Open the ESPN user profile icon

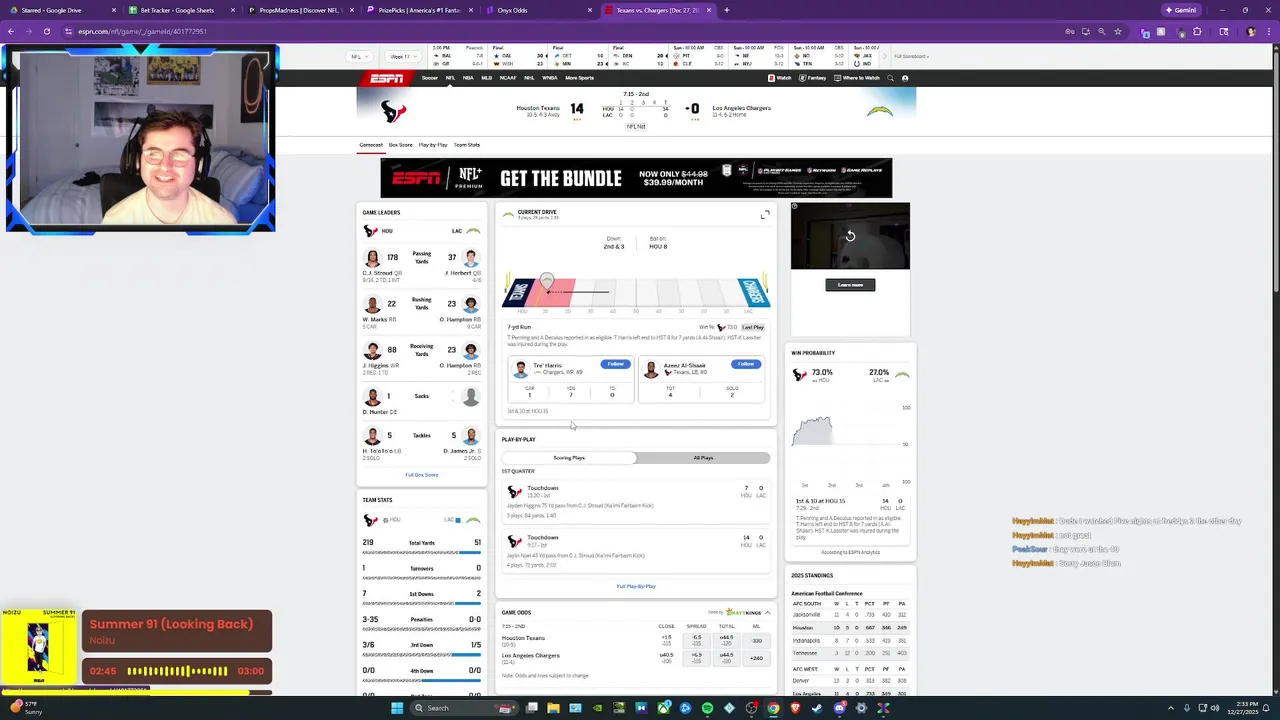pyautogui.click(x=905, y=78)
